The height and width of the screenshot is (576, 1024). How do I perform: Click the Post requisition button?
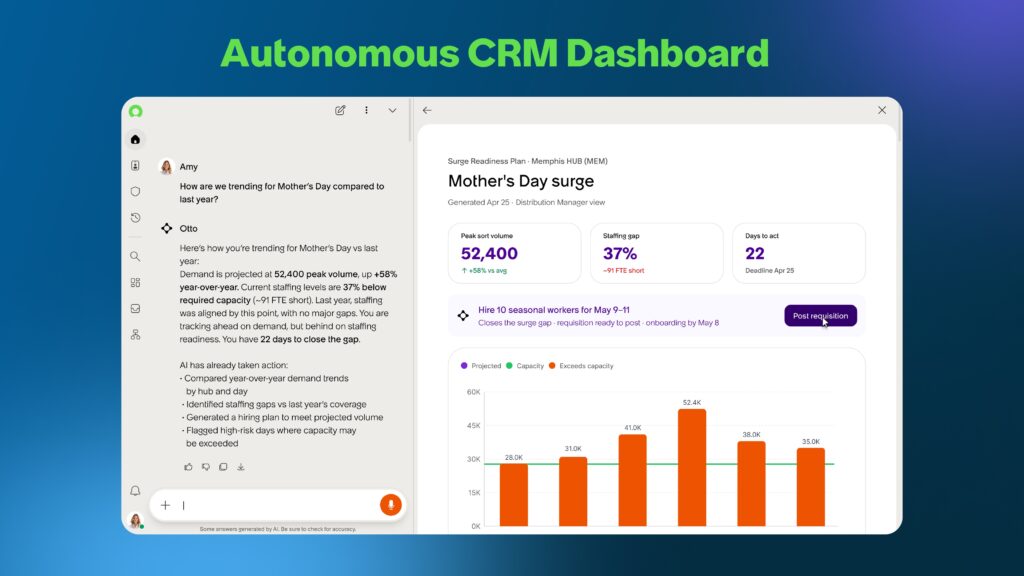point(820,315)
